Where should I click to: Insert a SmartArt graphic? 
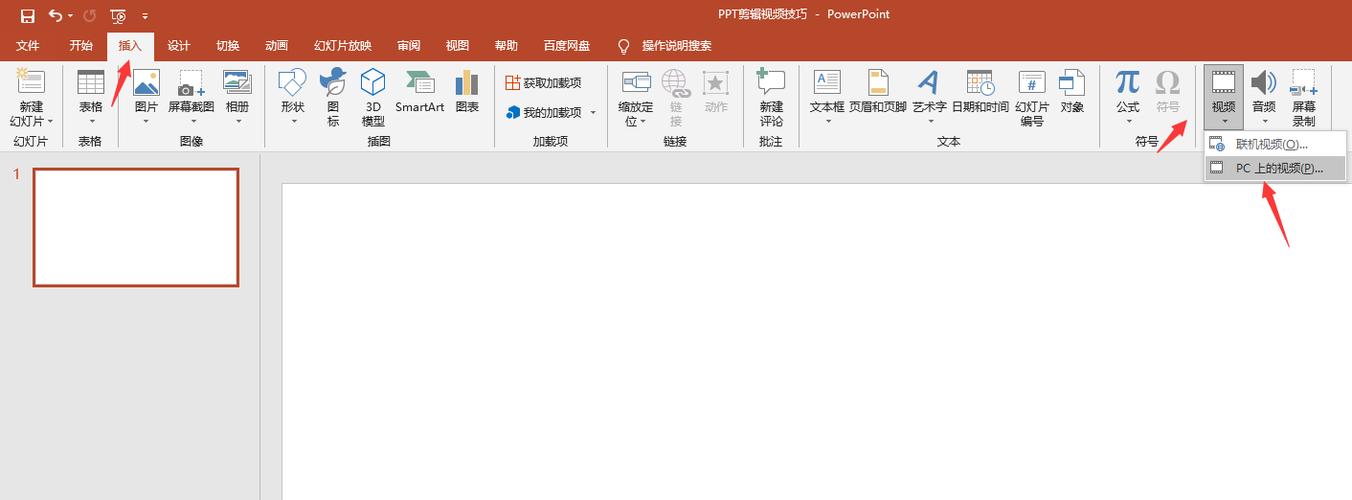tap(419, 91)
